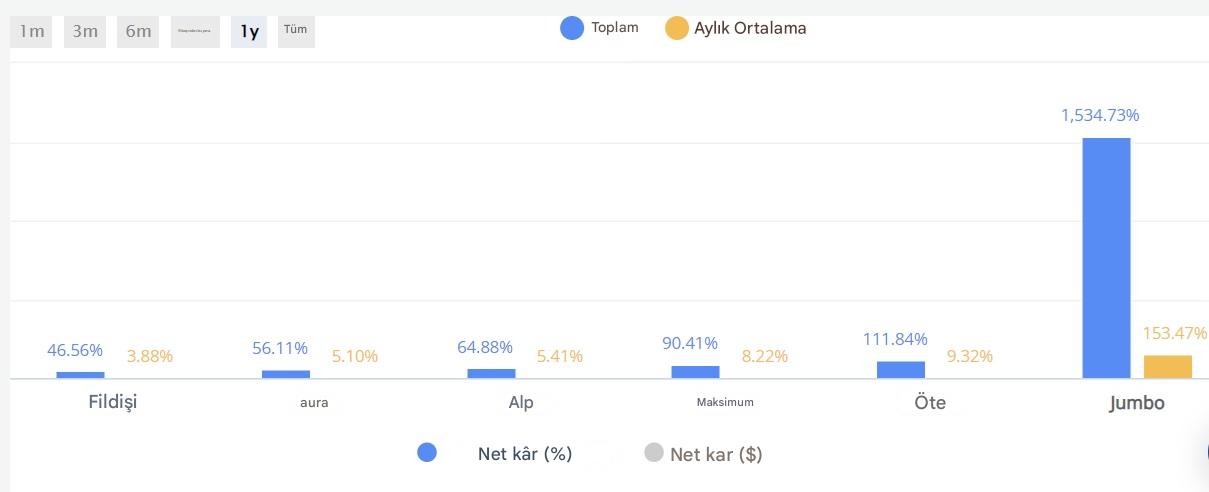Click the Alp category label

[521, 403]
